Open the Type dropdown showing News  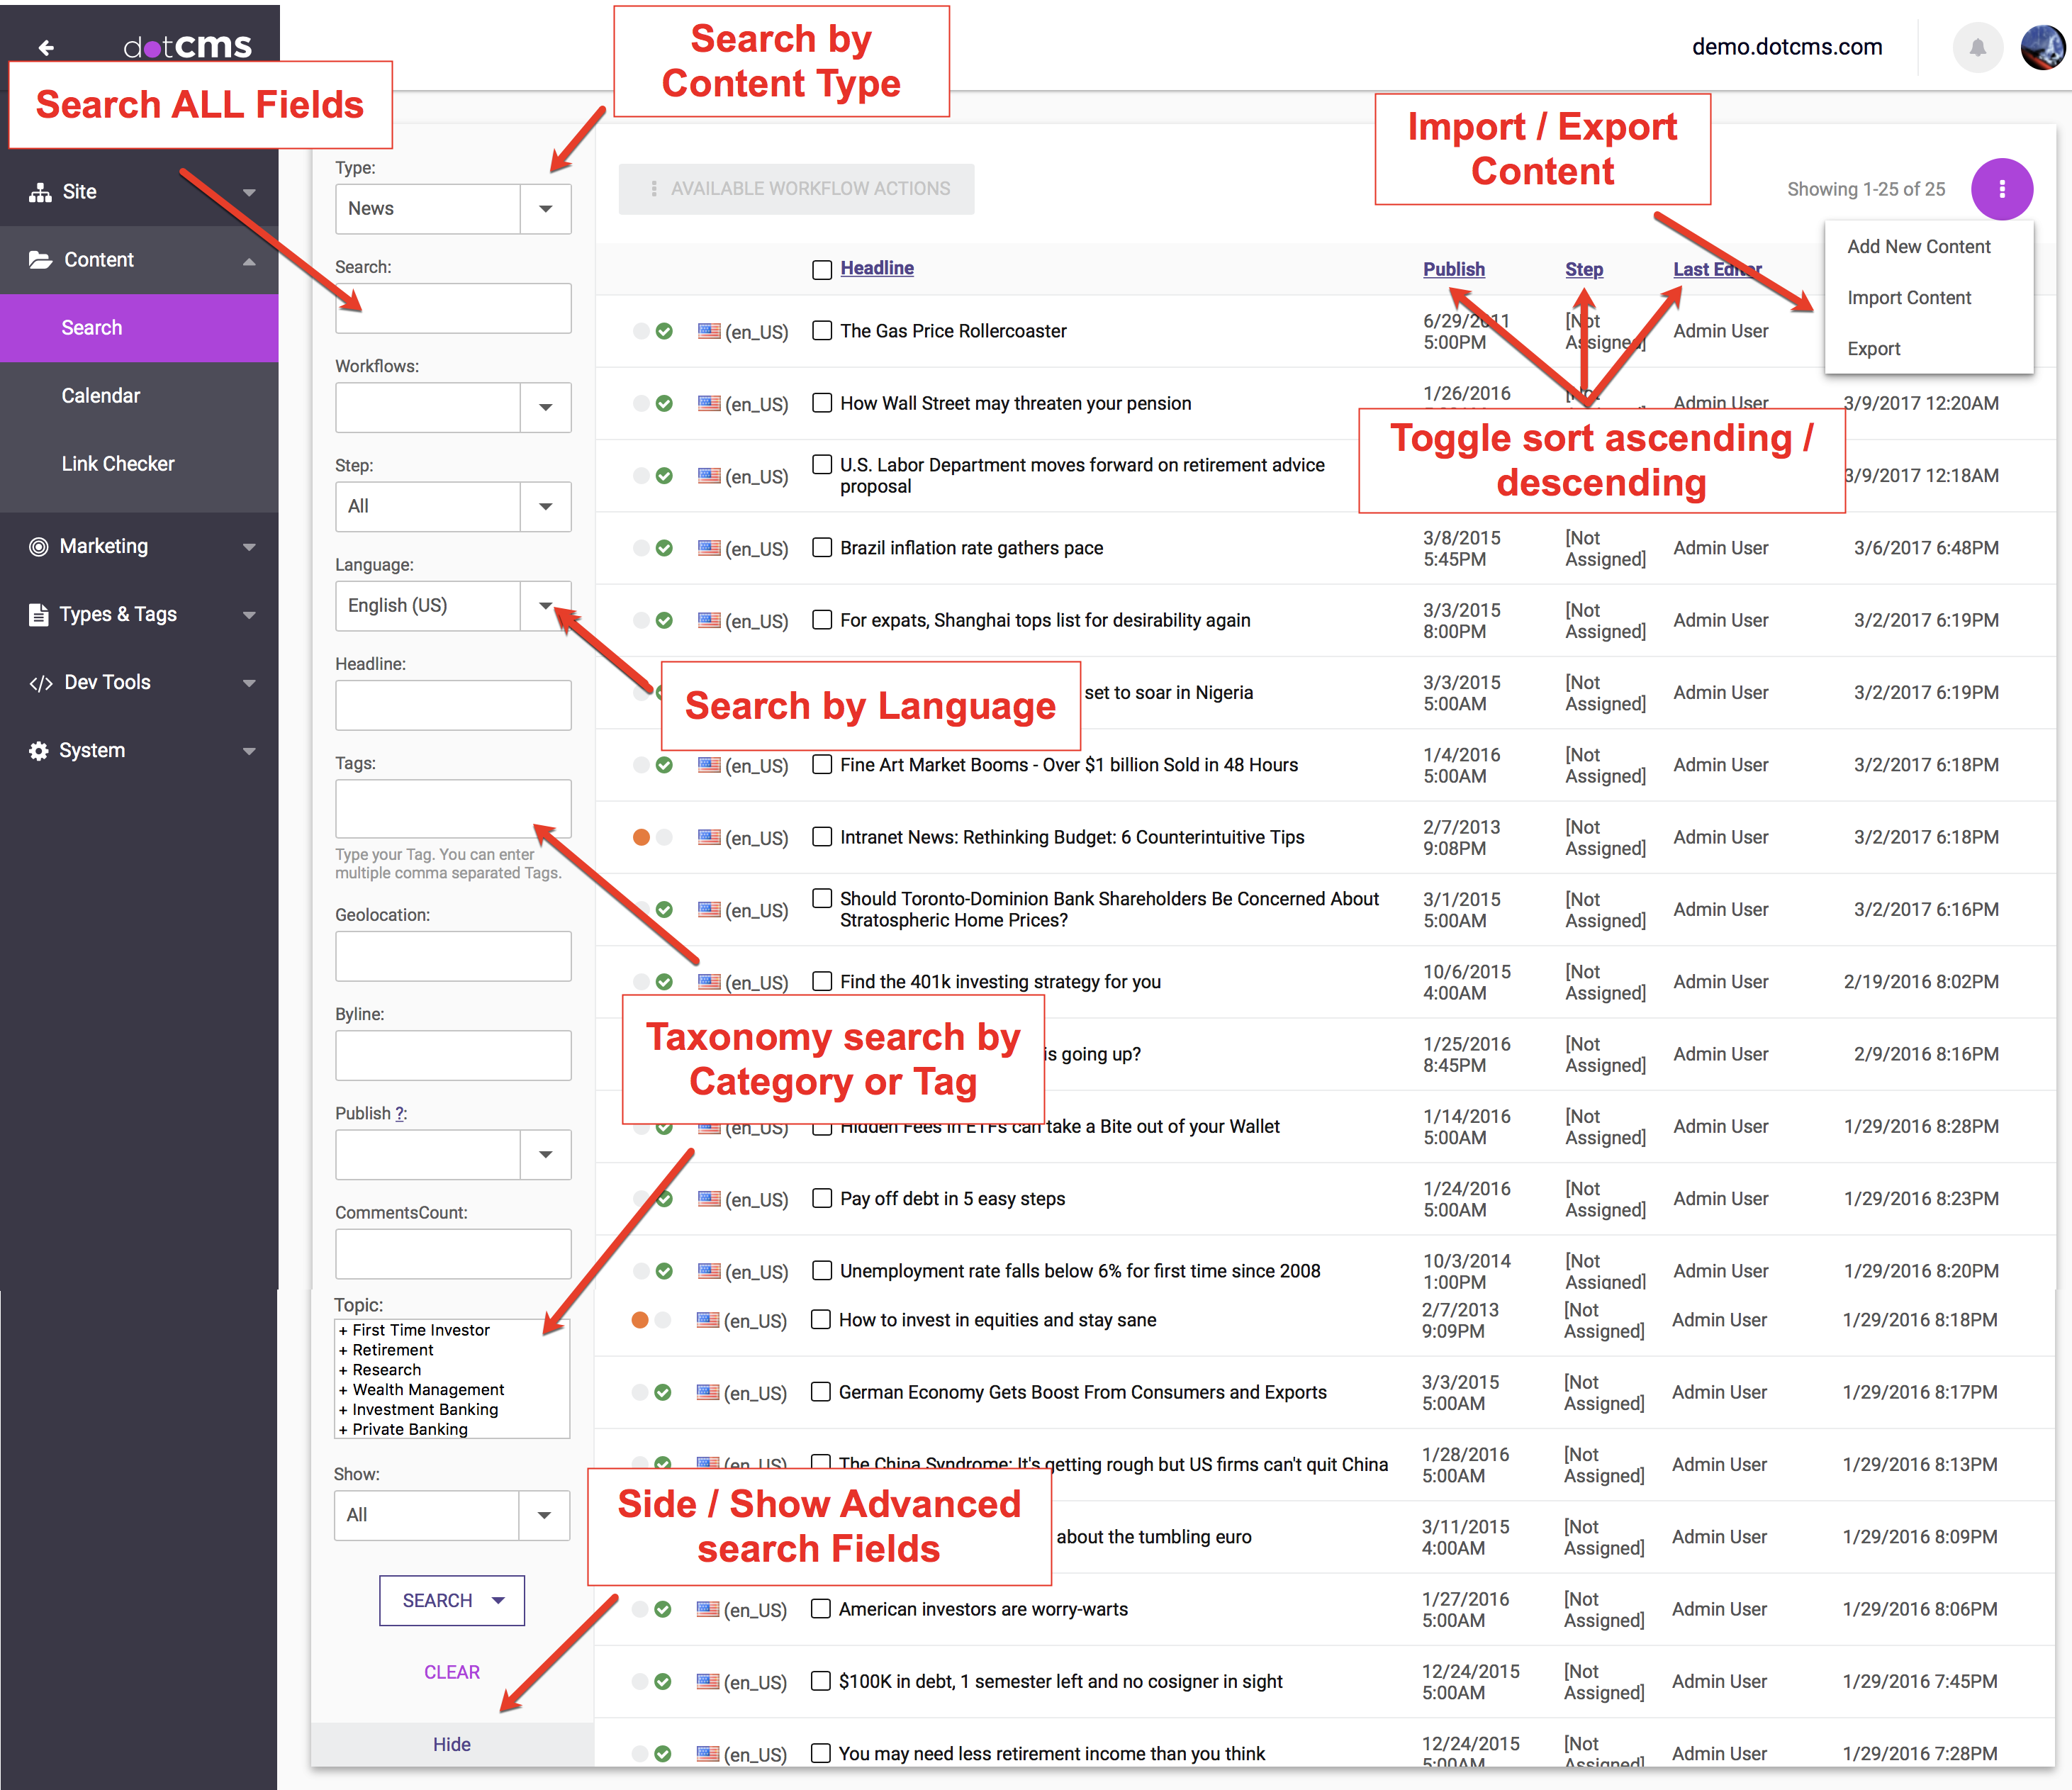coord(545,209)
